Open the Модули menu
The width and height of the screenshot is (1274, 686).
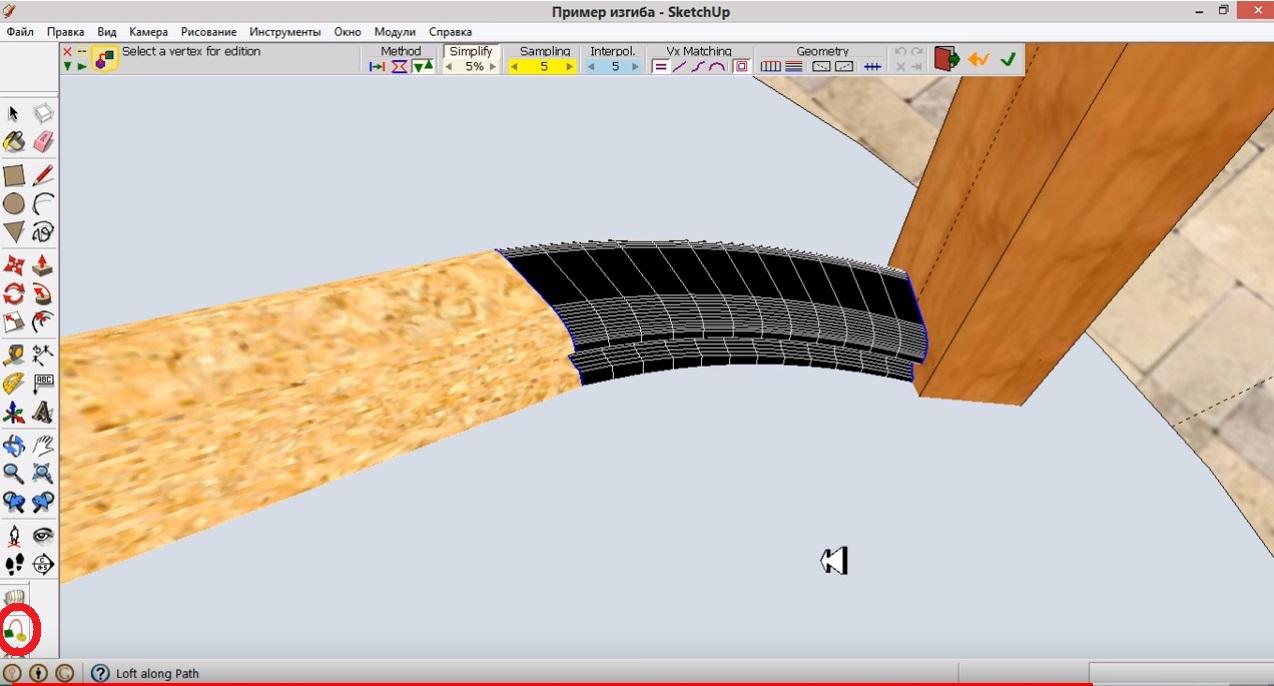394,32
